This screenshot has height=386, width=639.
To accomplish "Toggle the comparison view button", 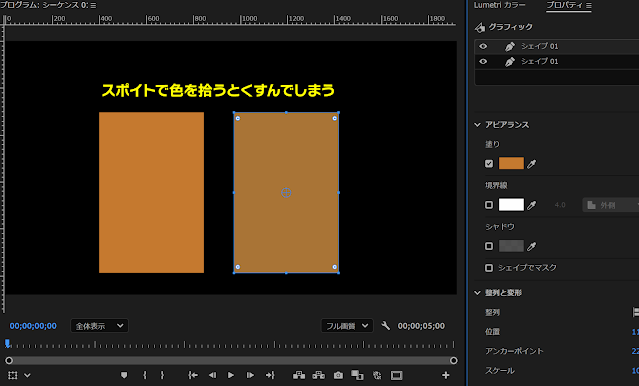I will [x=357, y=375].
